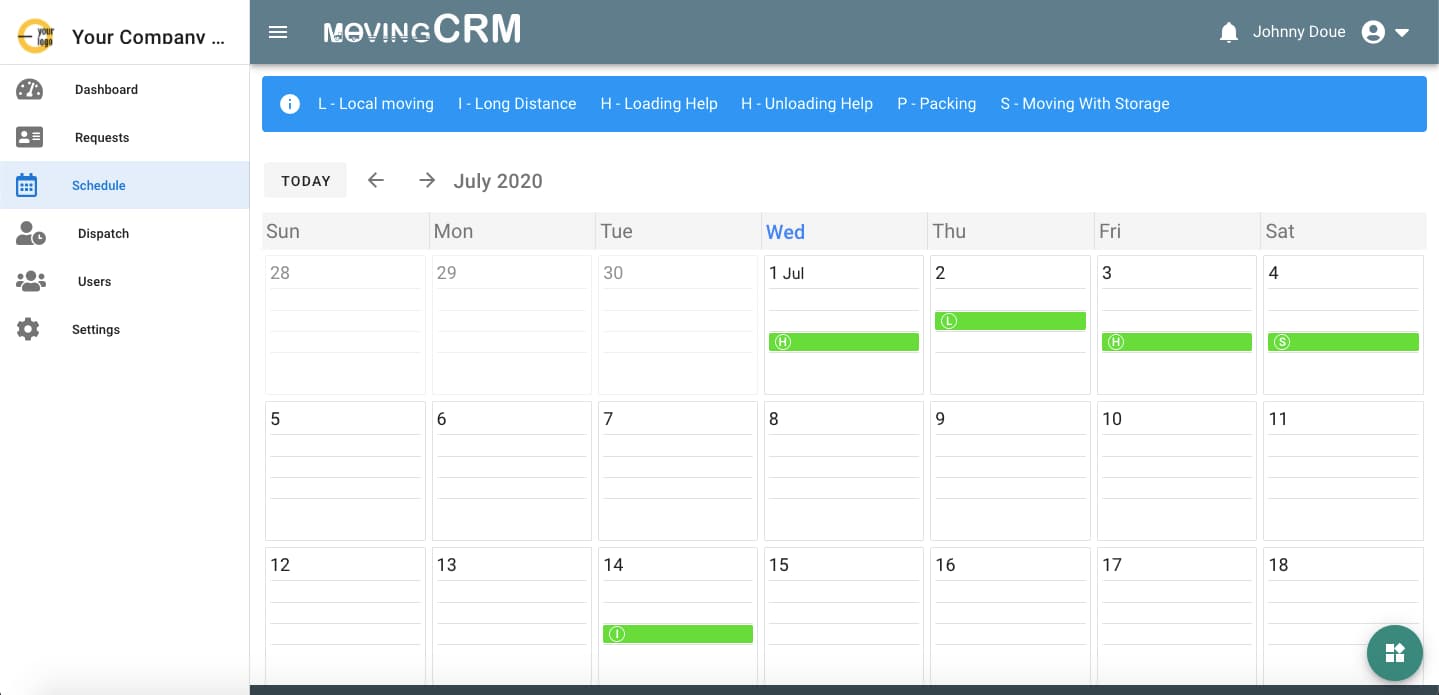The height and width of the screenshot is (695, 1439).
Task: Click the Dispatch person-clock icon
Action: [30, 233]
